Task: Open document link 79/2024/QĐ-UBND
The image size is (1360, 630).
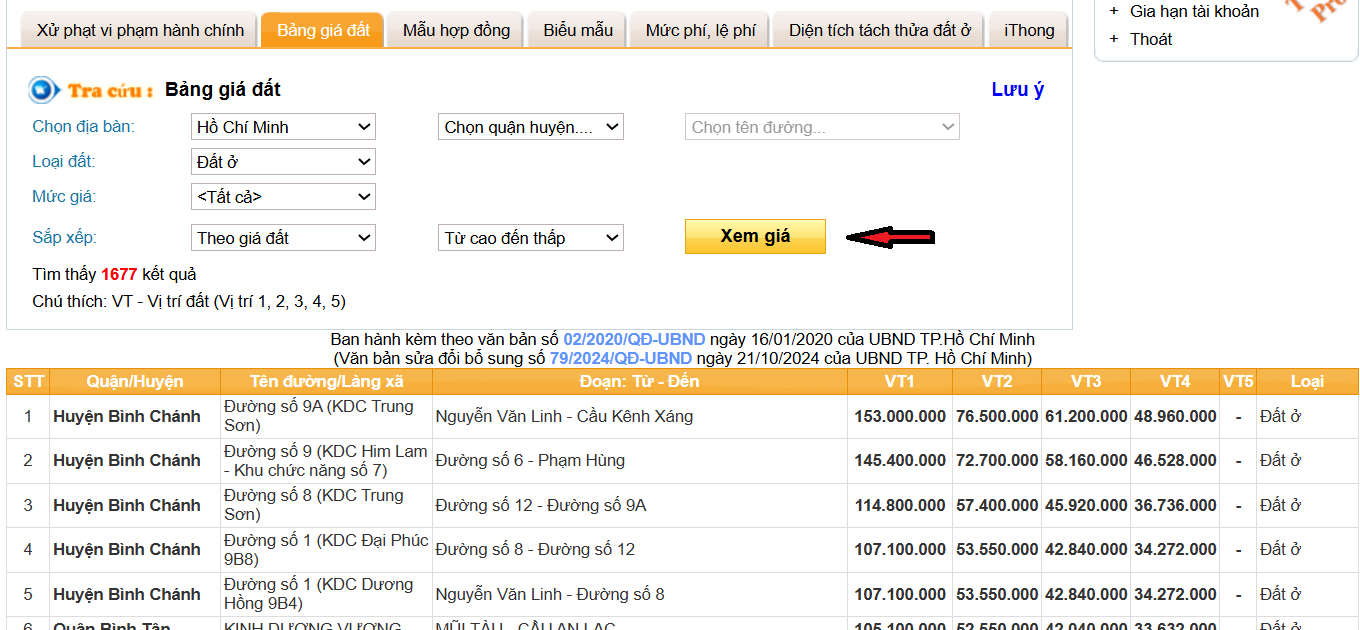Action: [620, 358]
